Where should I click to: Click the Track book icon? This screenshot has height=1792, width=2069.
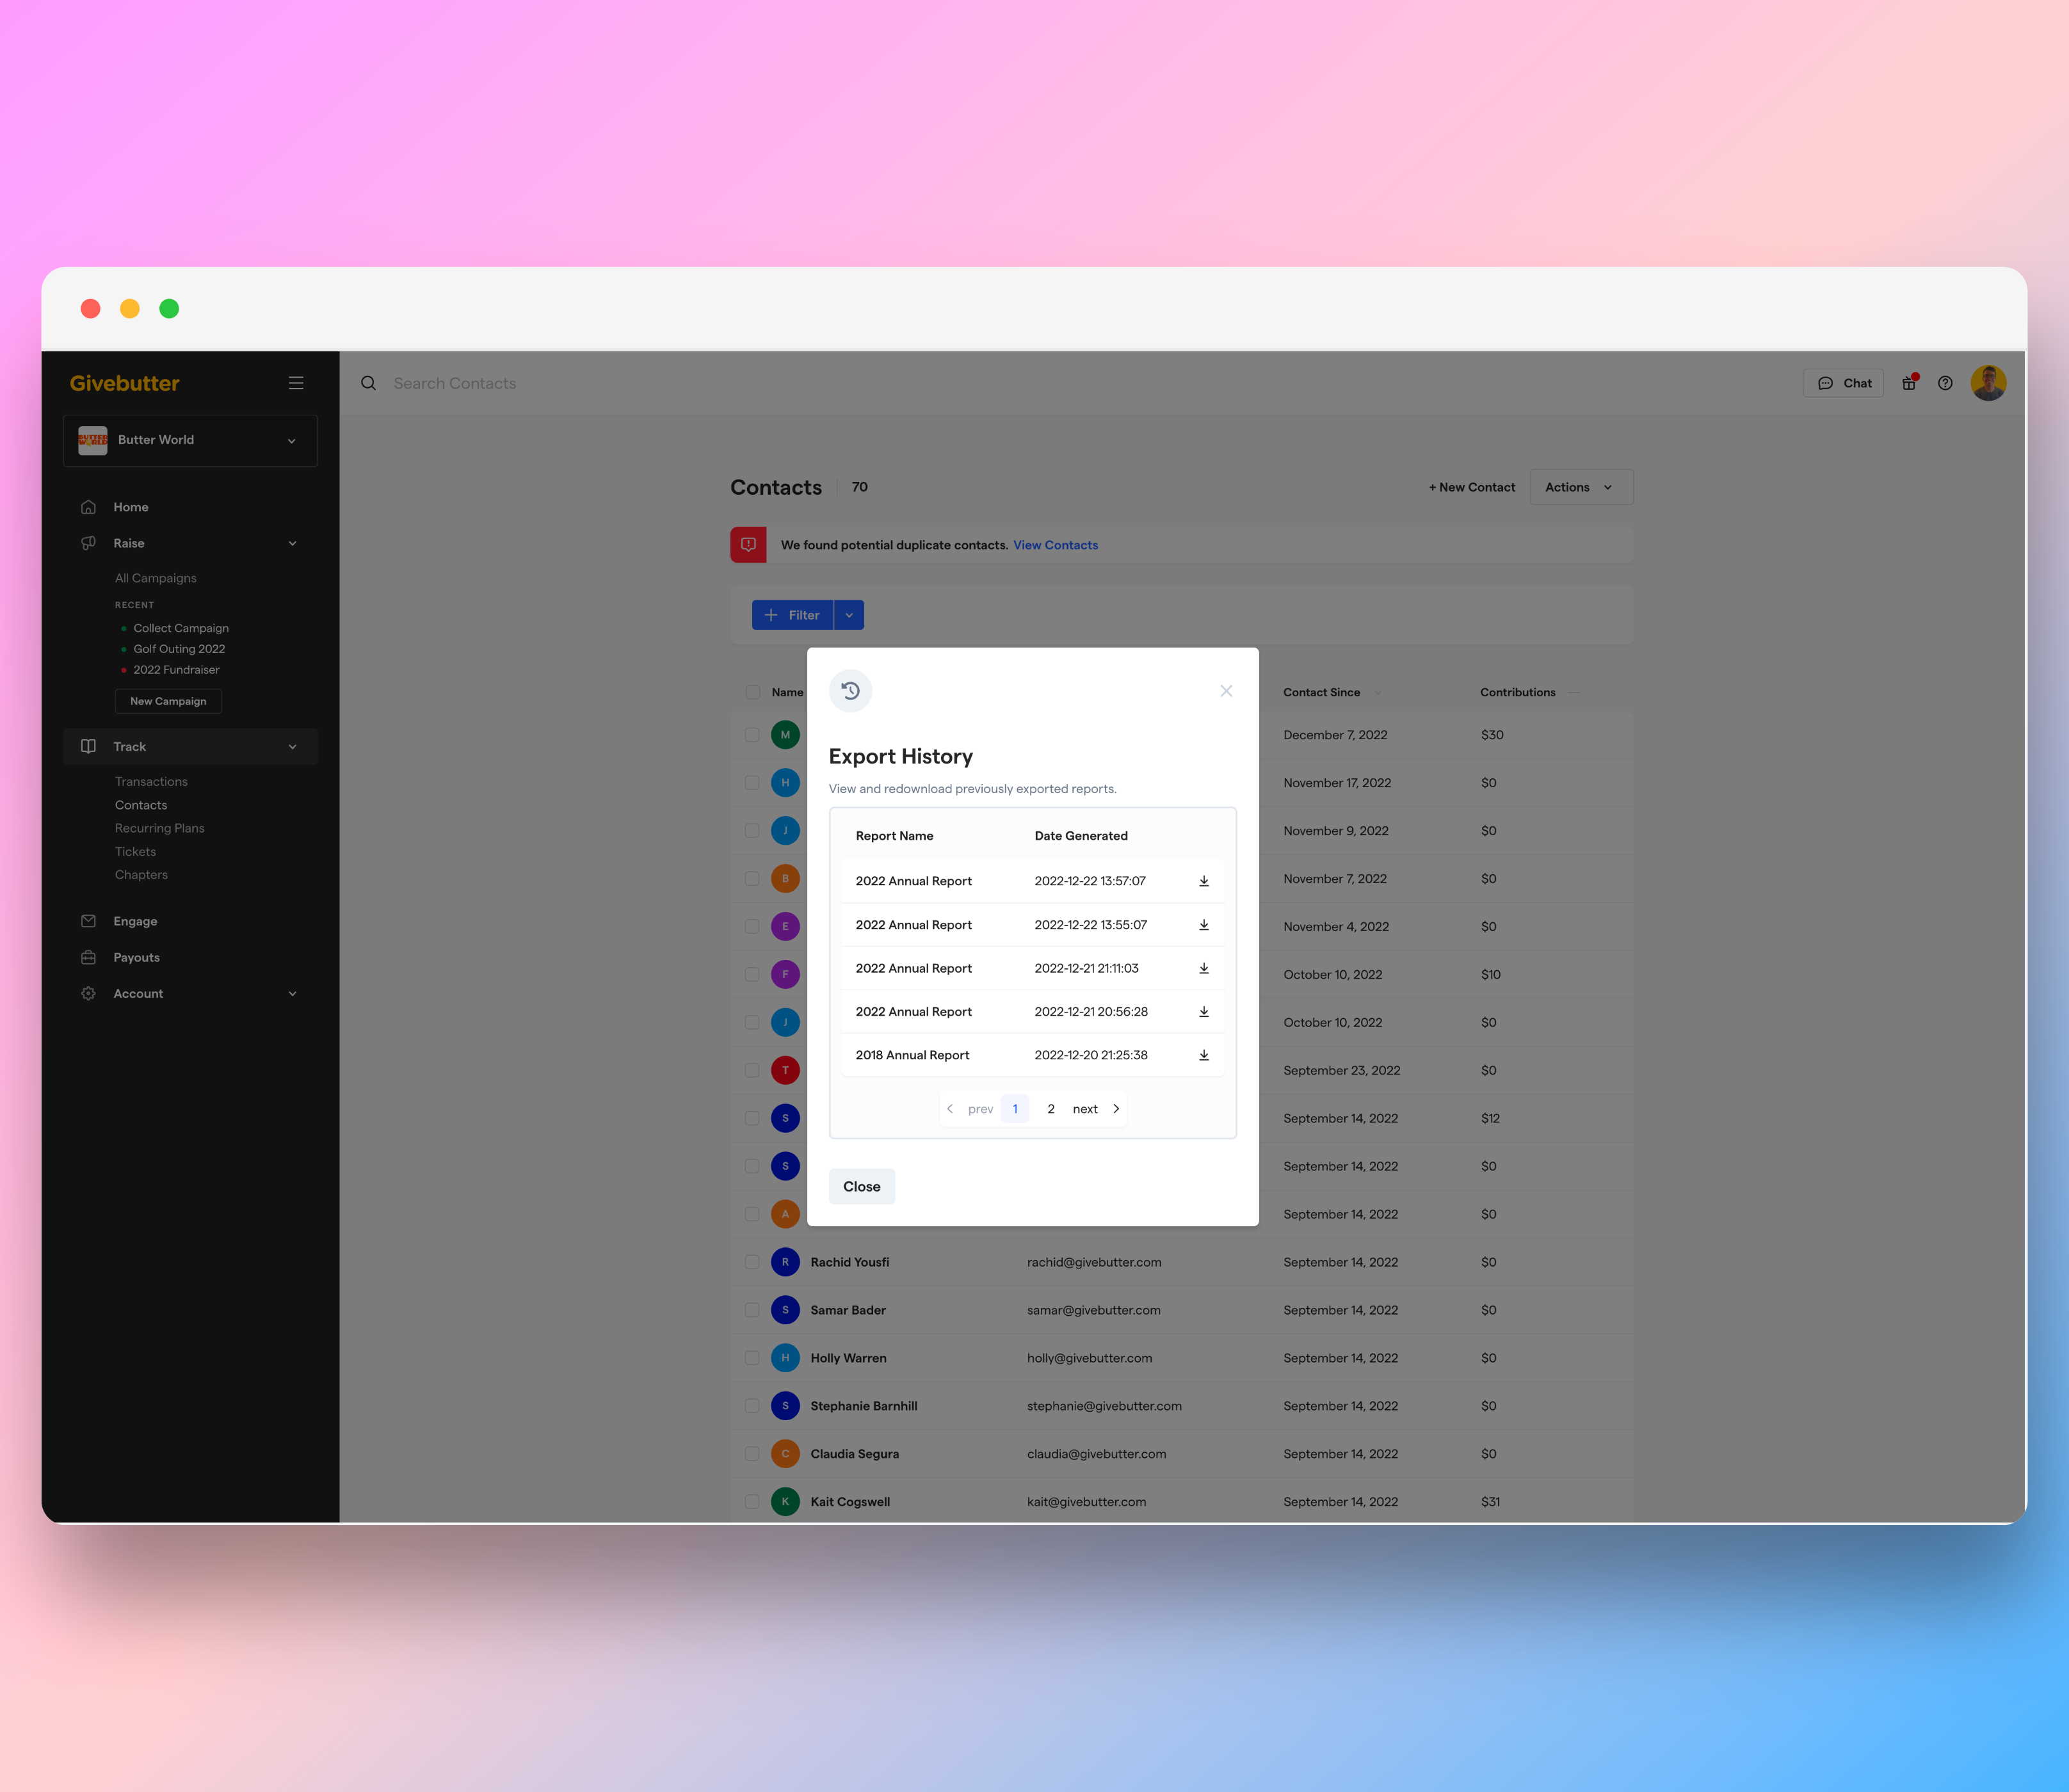89,747
